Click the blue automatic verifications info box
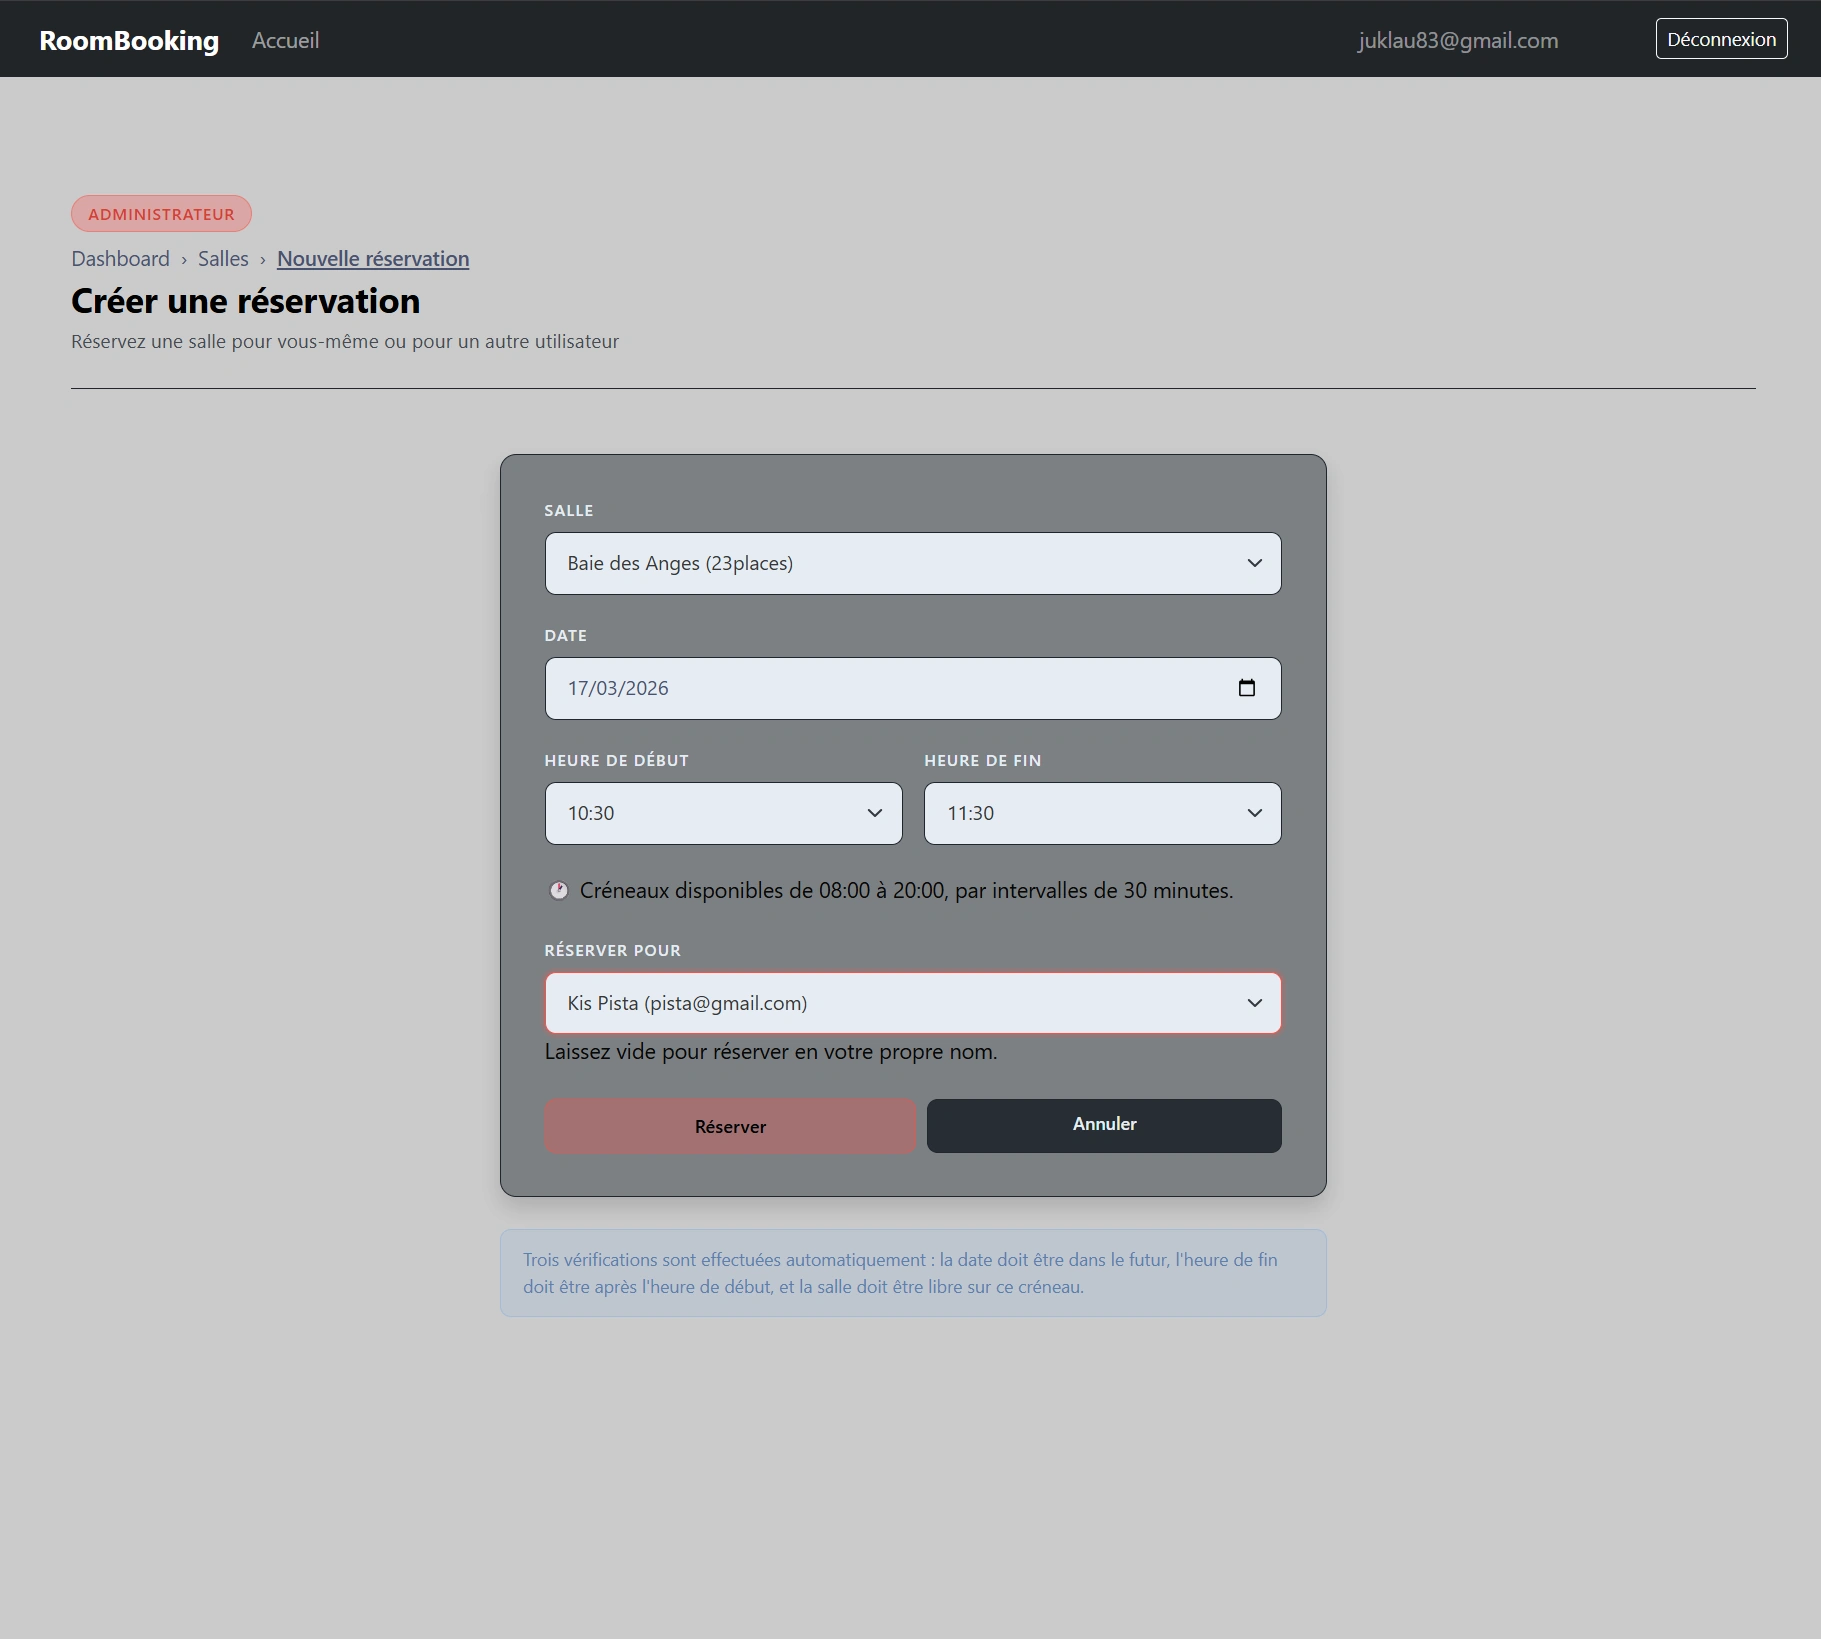 912,1273
